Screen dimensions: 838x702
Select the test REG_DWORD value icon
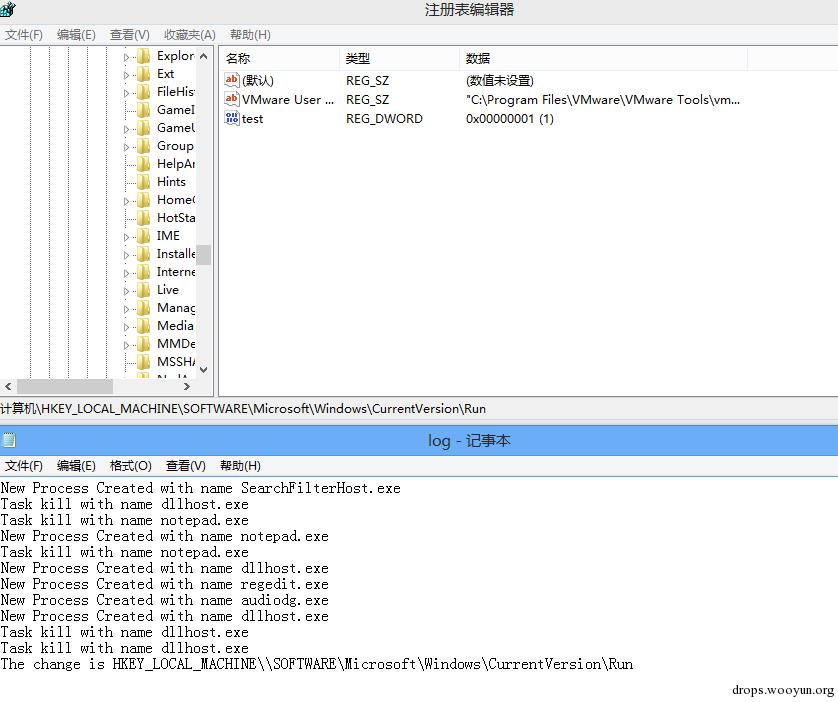tap(231, 118)
